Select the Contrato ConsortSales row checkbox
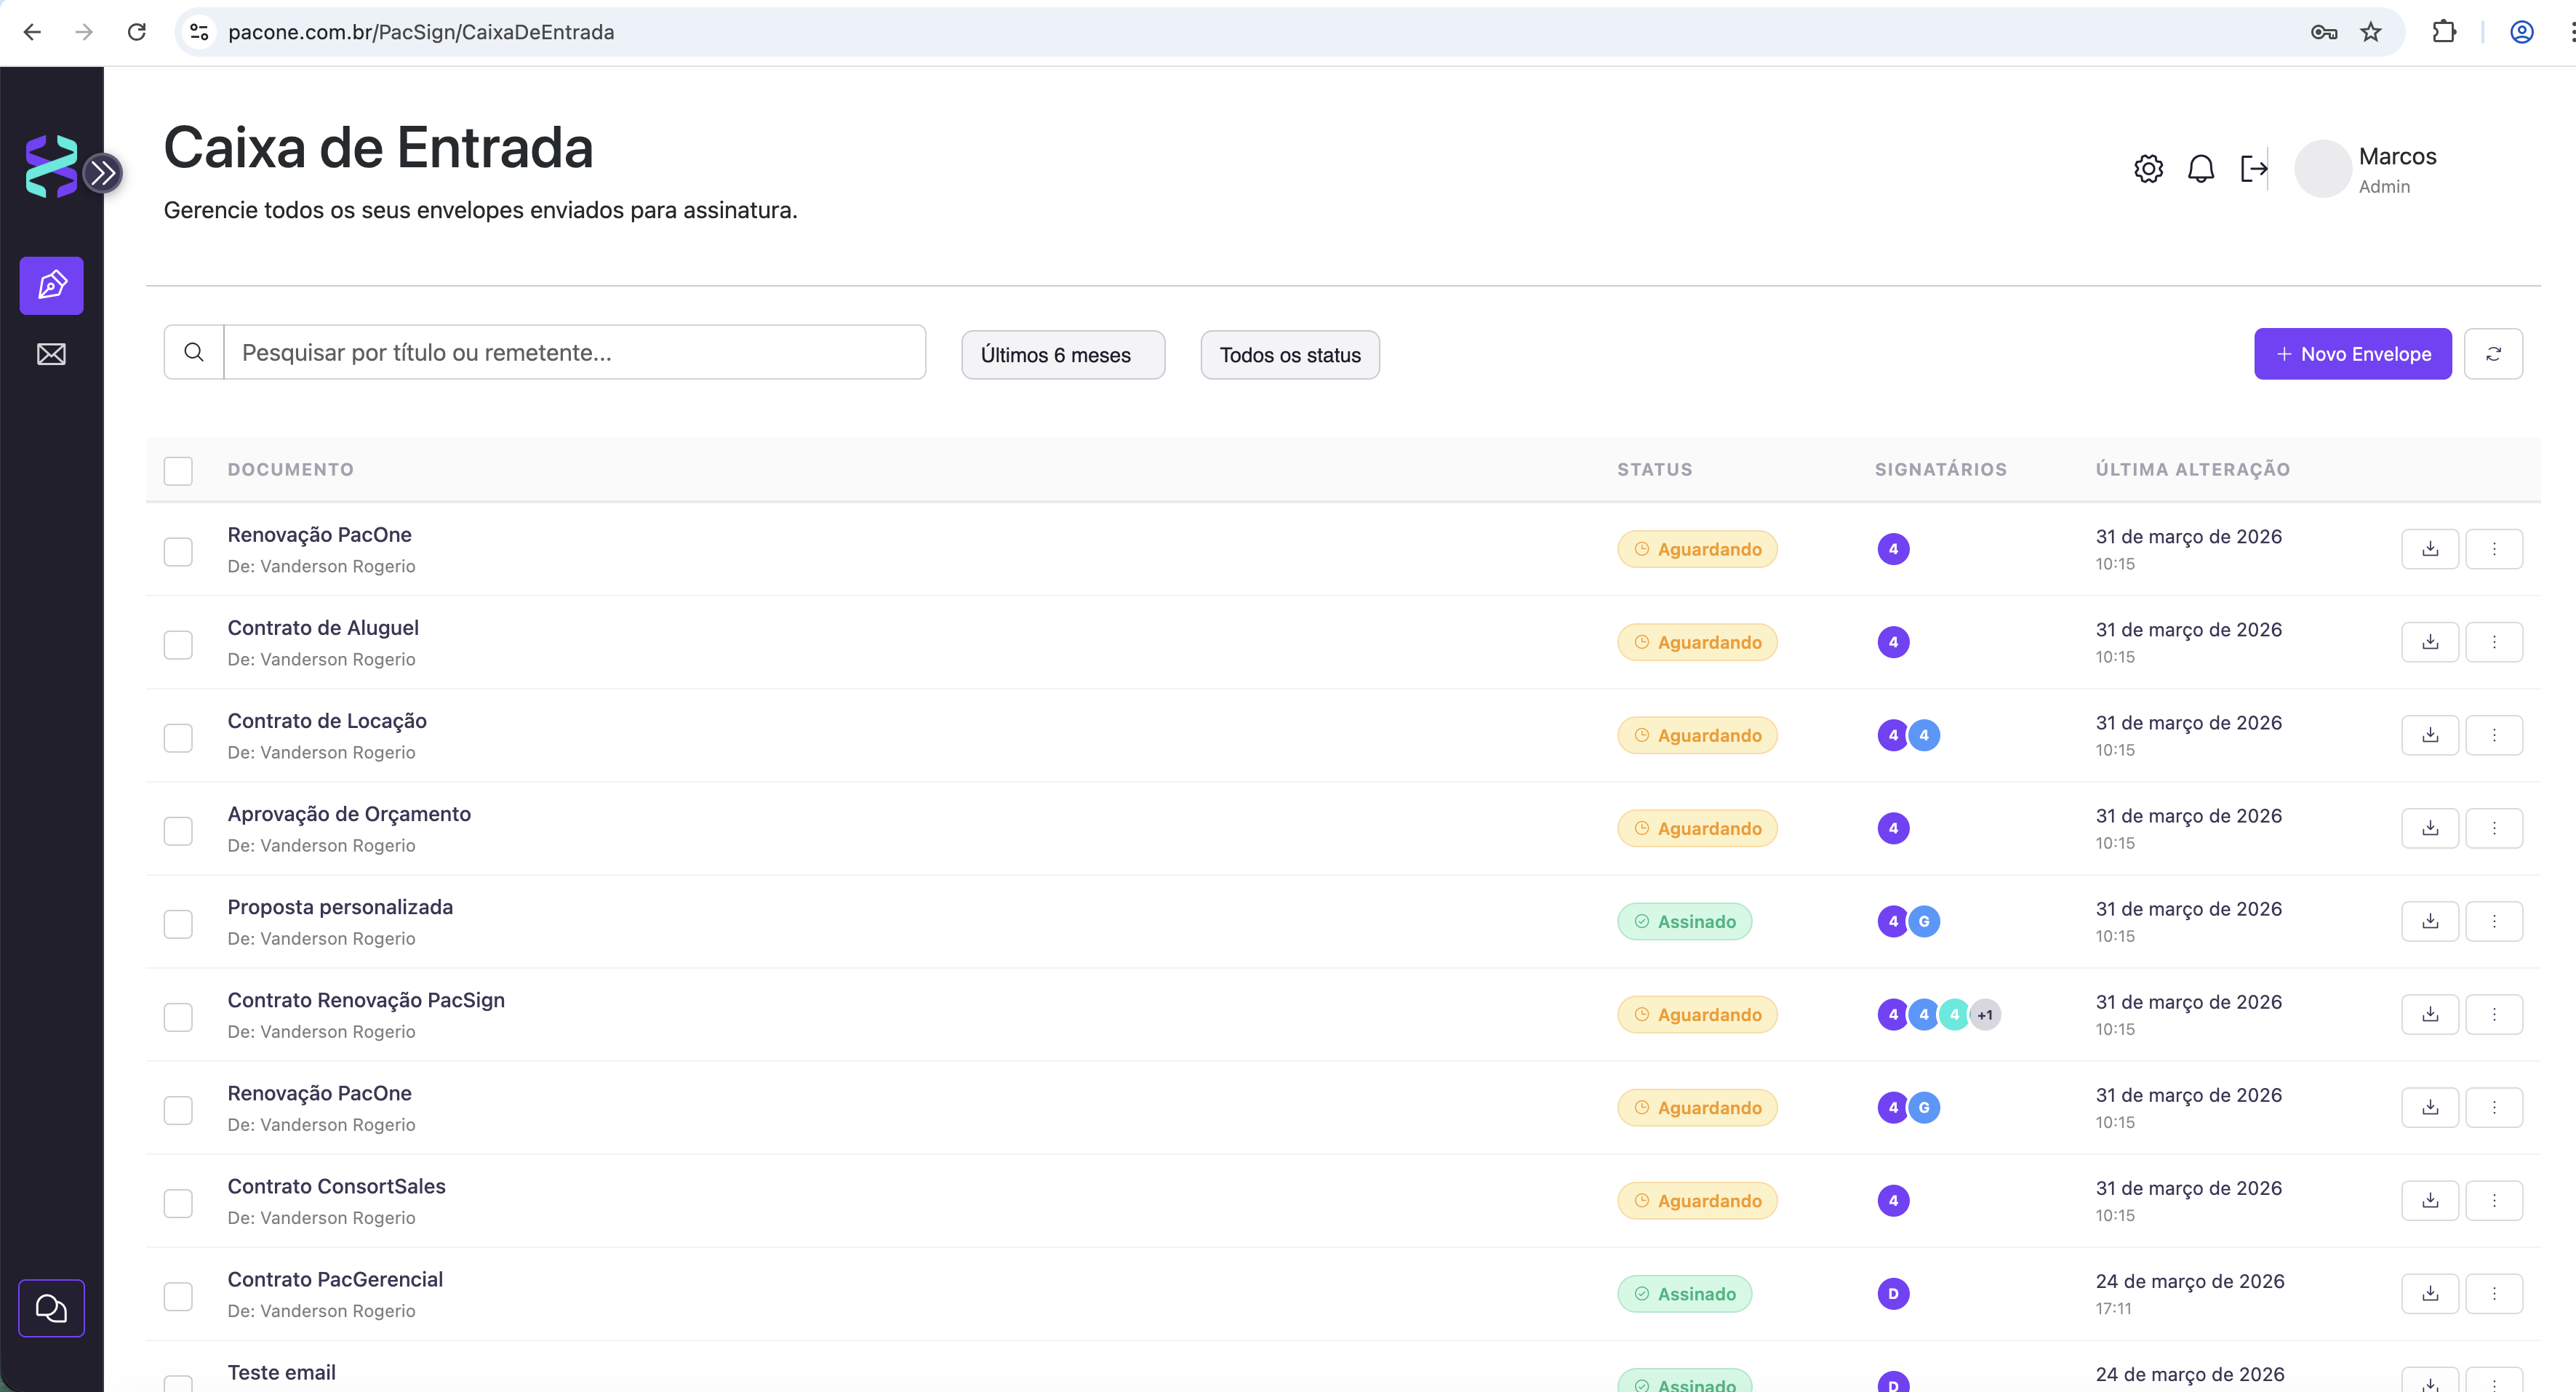The image size is (2576, 1392). 178,1203
